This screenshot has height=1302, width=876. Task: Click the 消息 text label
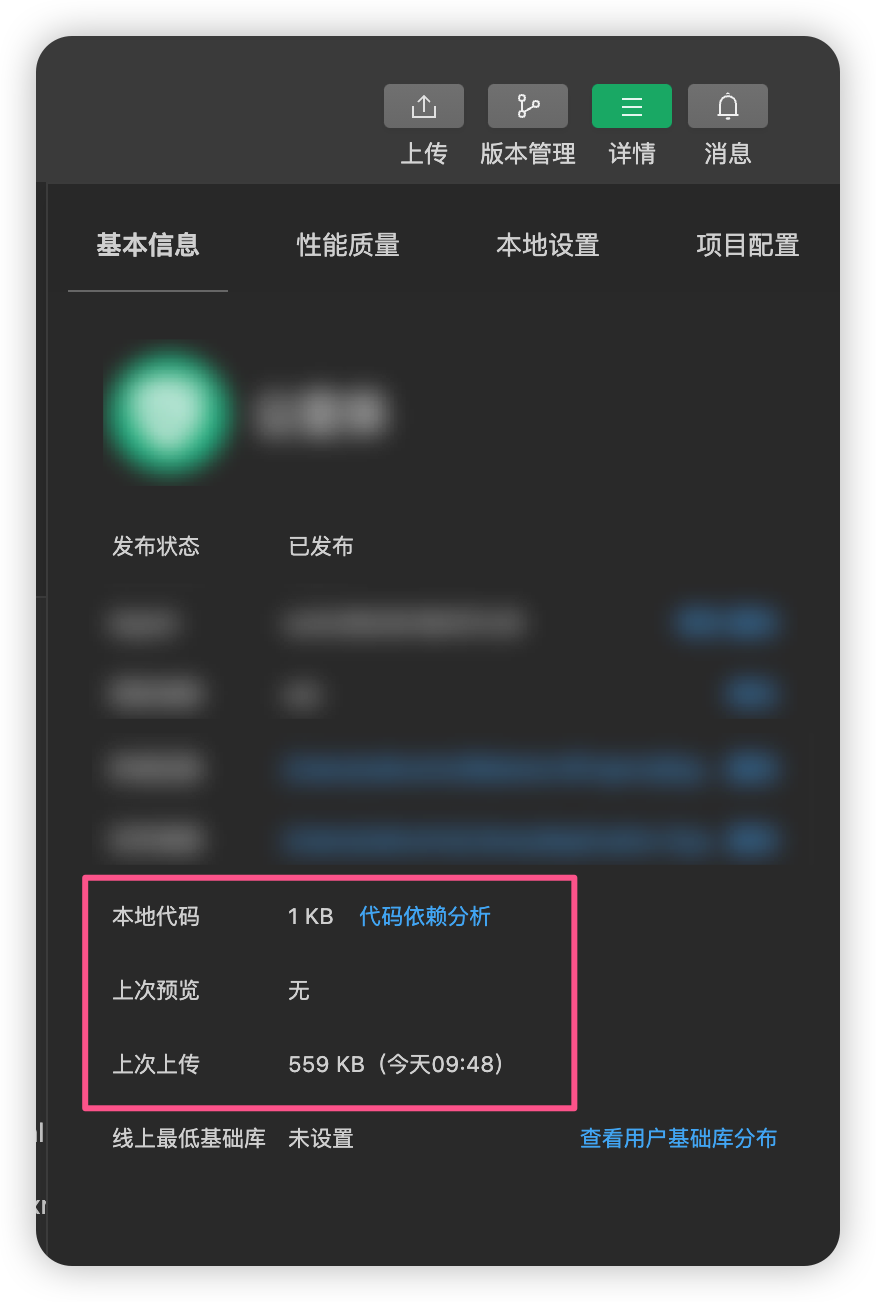coord(728,154)
